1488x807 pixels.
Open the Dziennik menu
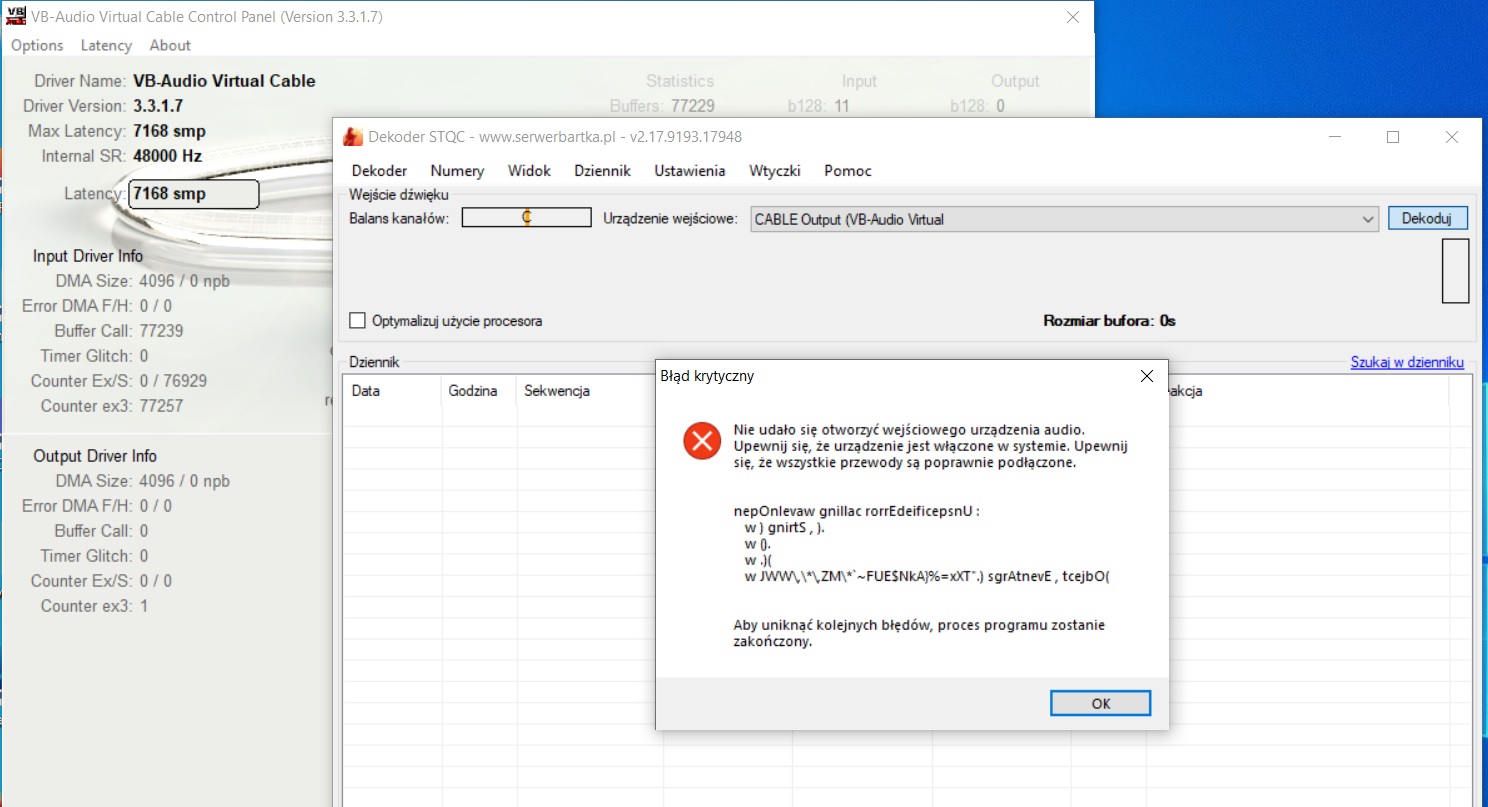pos(602,171)
